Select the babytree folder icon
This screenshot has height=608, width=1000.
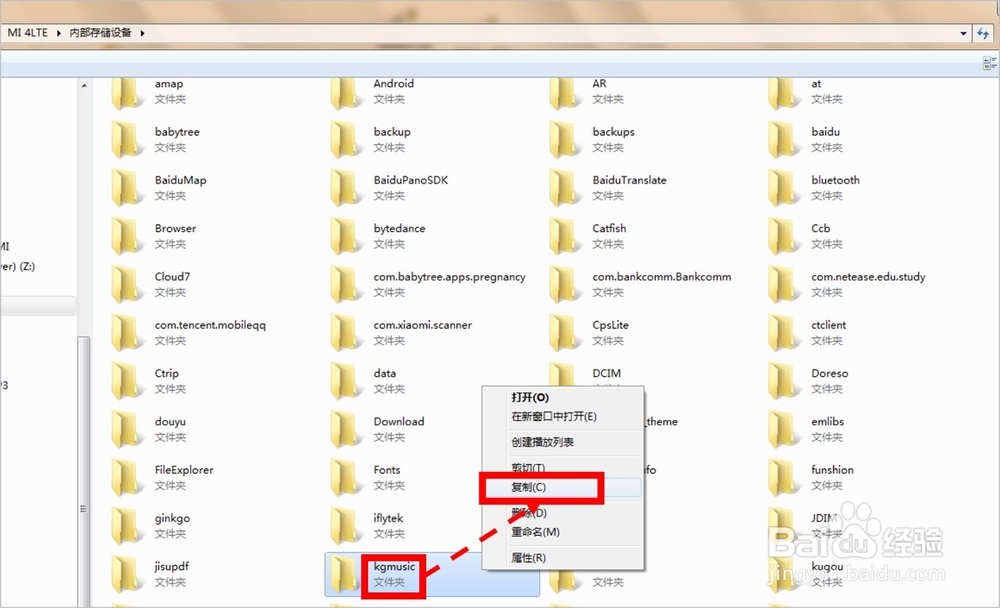tap(126, 140)
